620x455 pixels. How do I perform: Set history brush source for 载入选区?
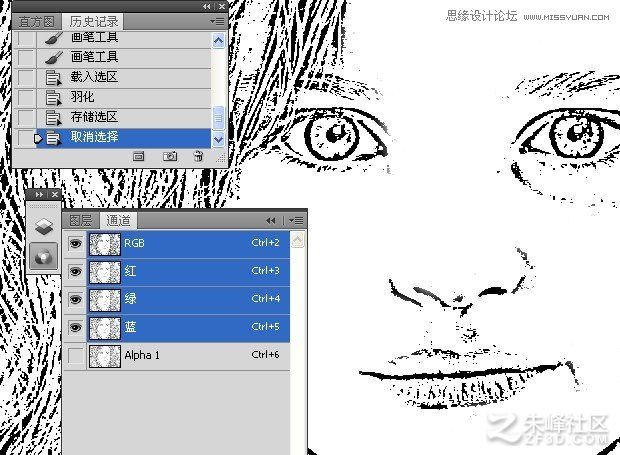click(26, 77)
